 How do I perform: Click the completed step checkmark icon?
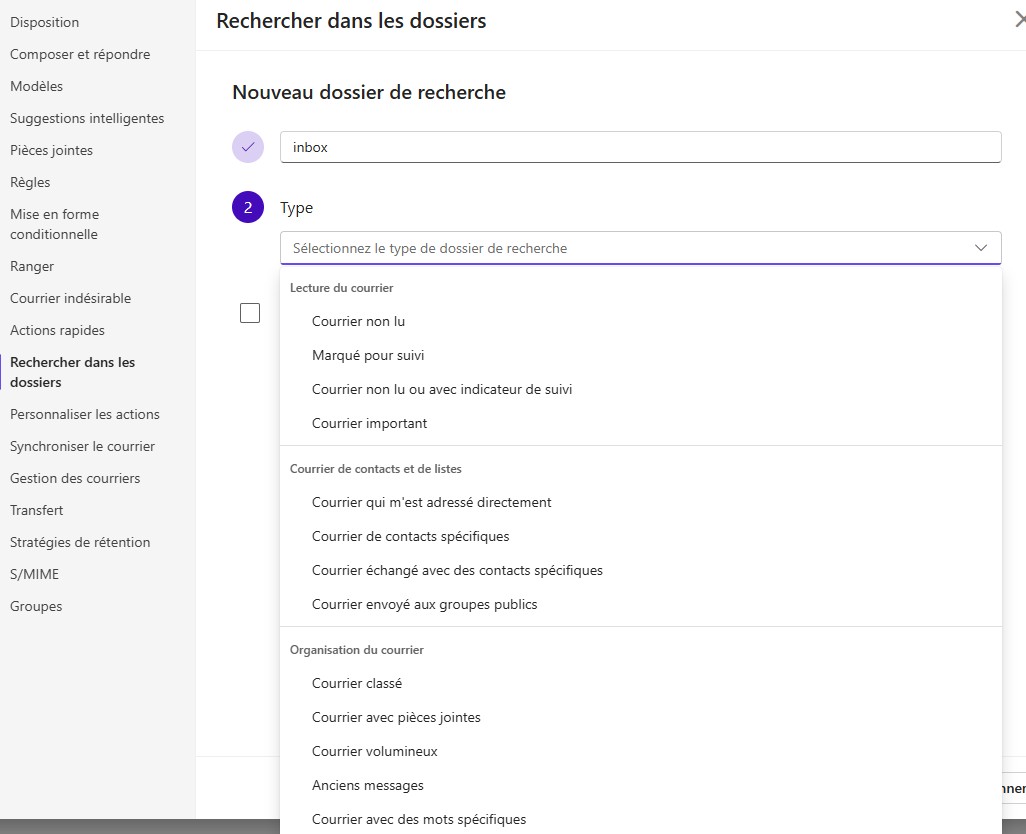coord(248,147)
